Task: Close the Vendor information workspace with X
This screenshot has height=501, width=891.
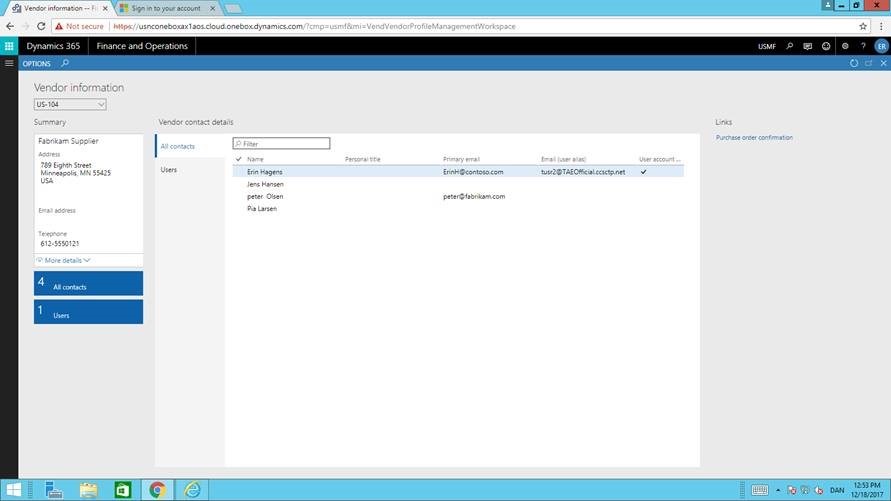Action: [x=883, y=63]
